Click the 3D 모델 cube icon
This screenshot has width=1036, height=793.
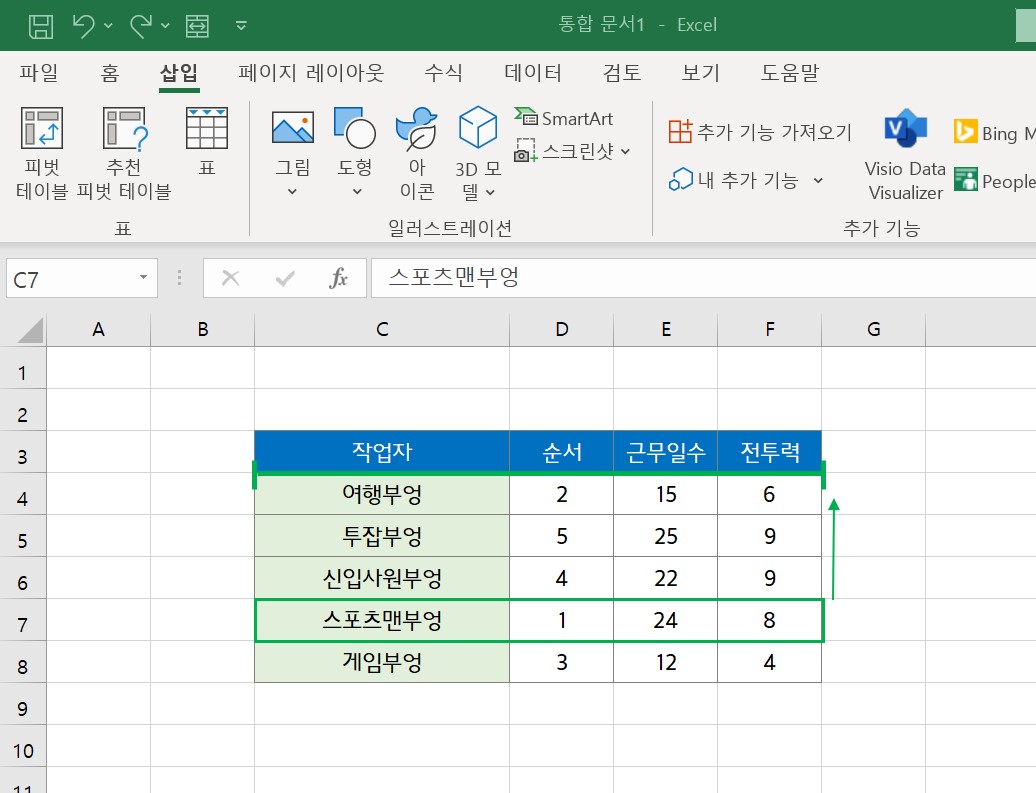pyautogui.click(x=478, y=128)
